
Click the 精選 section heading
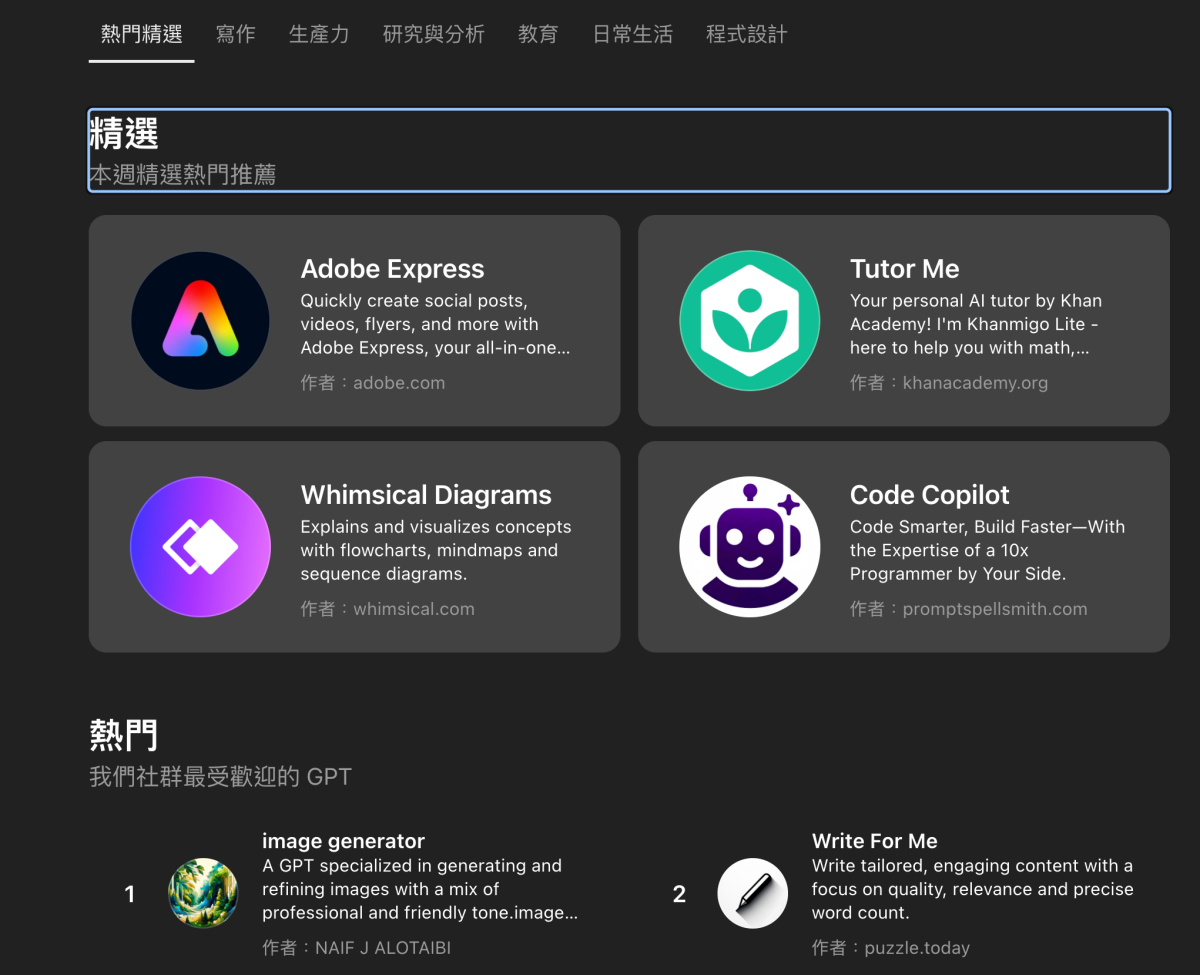[x=124, y=134]
